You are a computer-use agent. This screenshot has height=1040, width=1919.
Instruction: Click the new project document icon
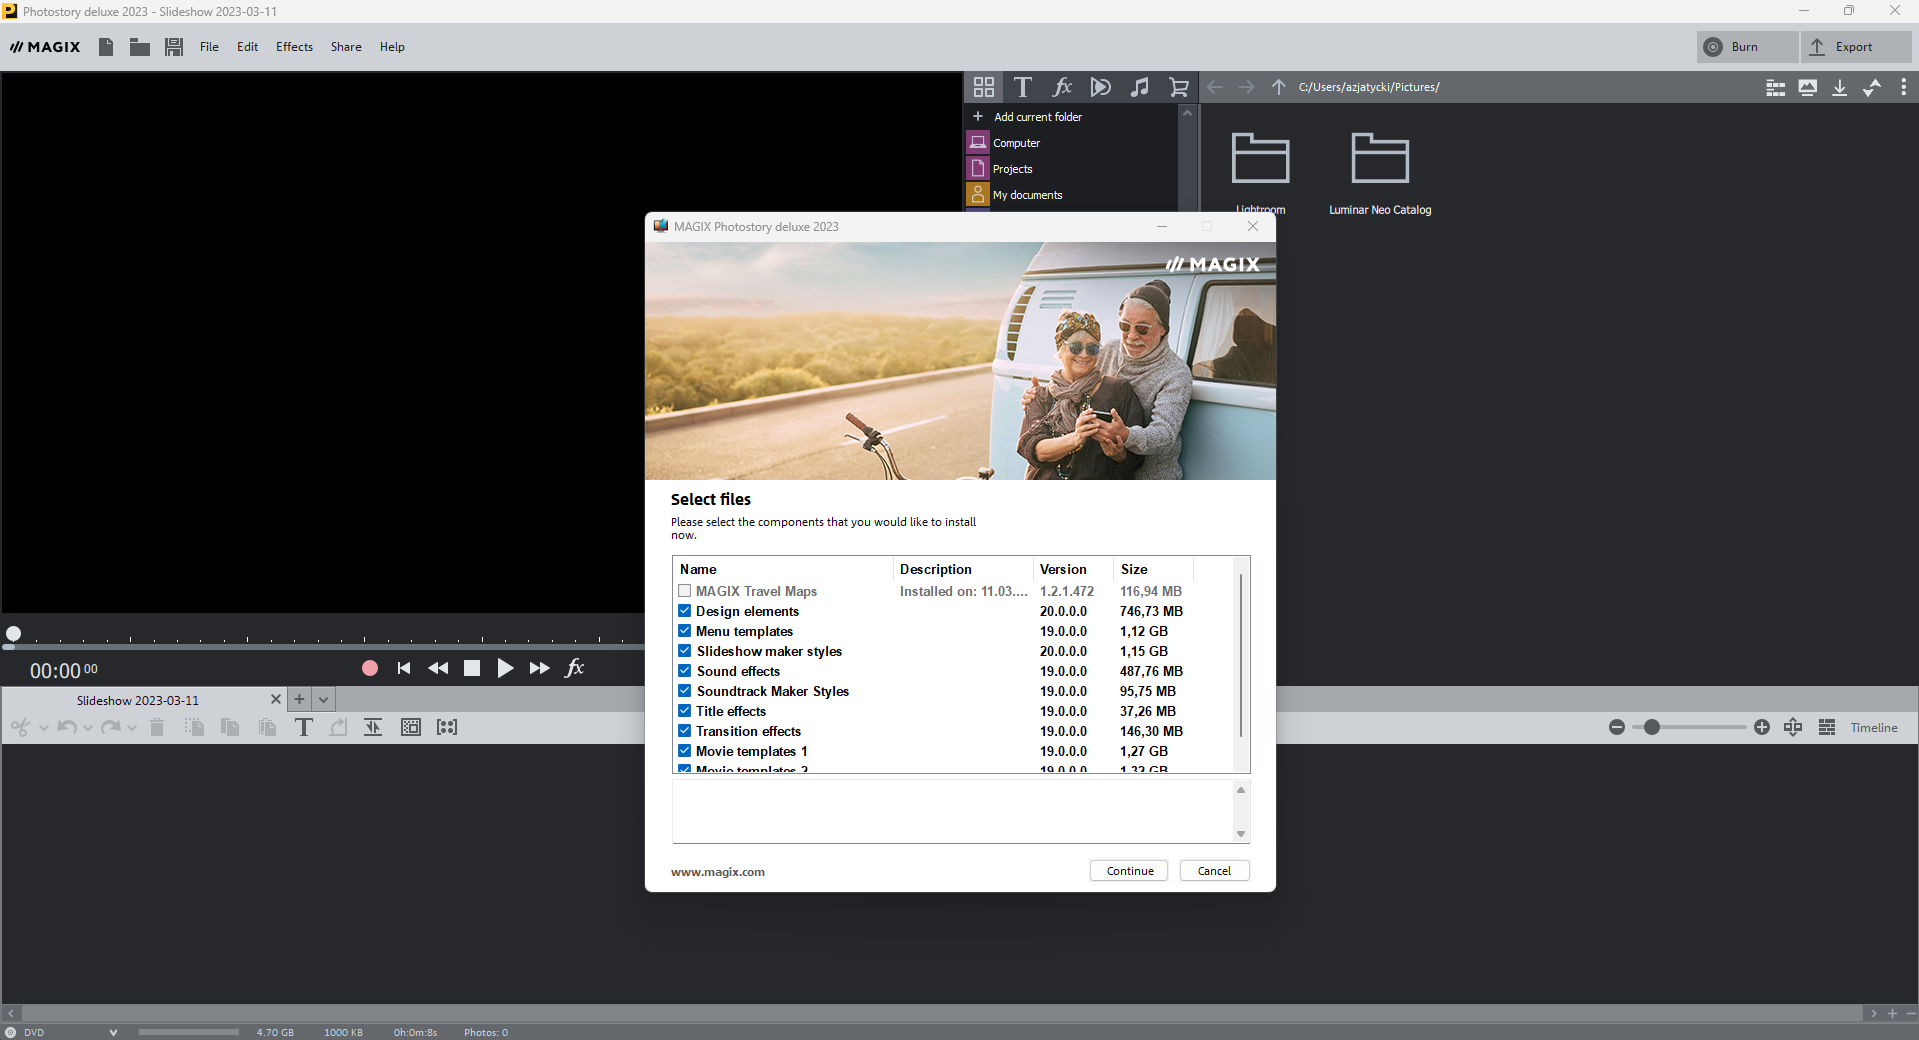click(x=106, y=47)
